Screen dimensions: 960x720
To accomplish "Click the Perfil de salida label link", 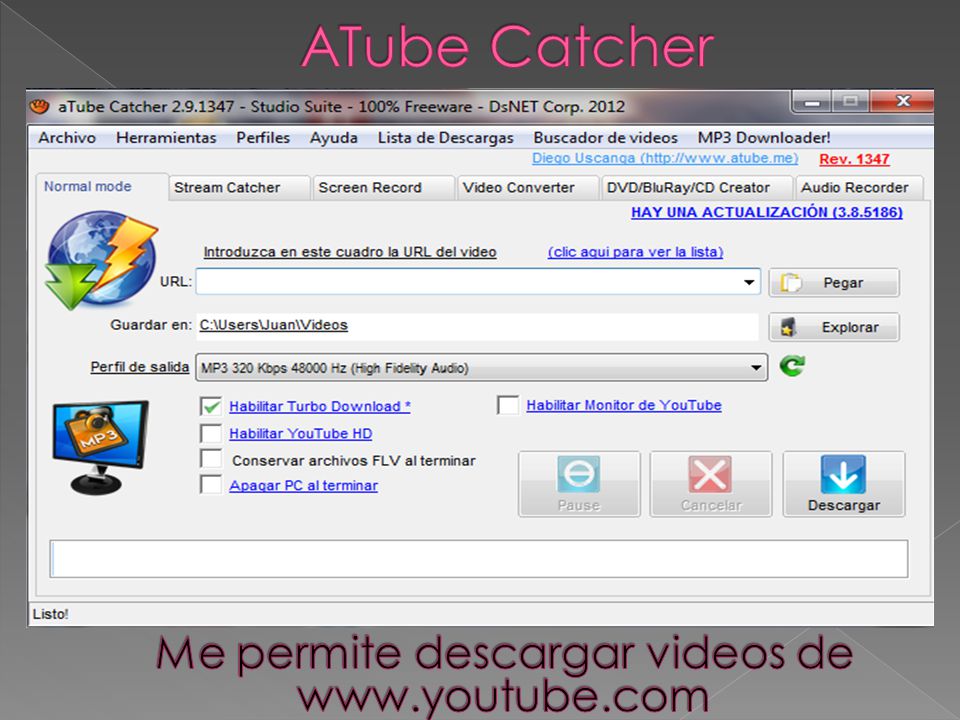I will [x=140, y=367].
